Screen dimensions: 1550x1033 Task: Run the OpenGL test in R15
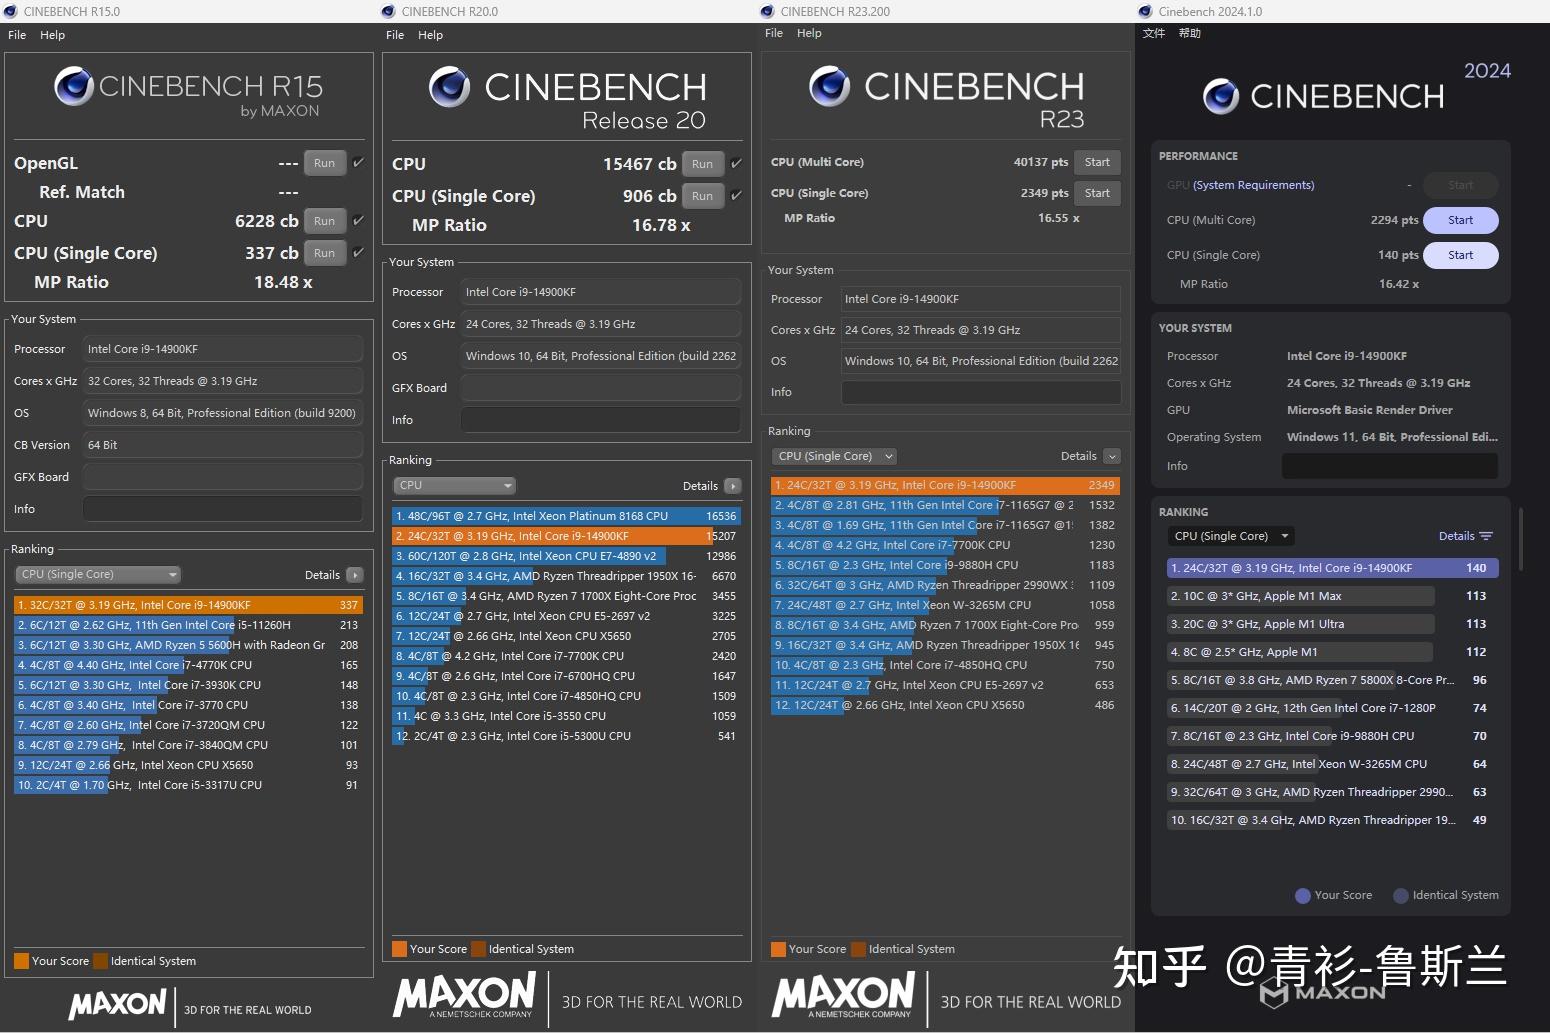[x=325, y=163]
